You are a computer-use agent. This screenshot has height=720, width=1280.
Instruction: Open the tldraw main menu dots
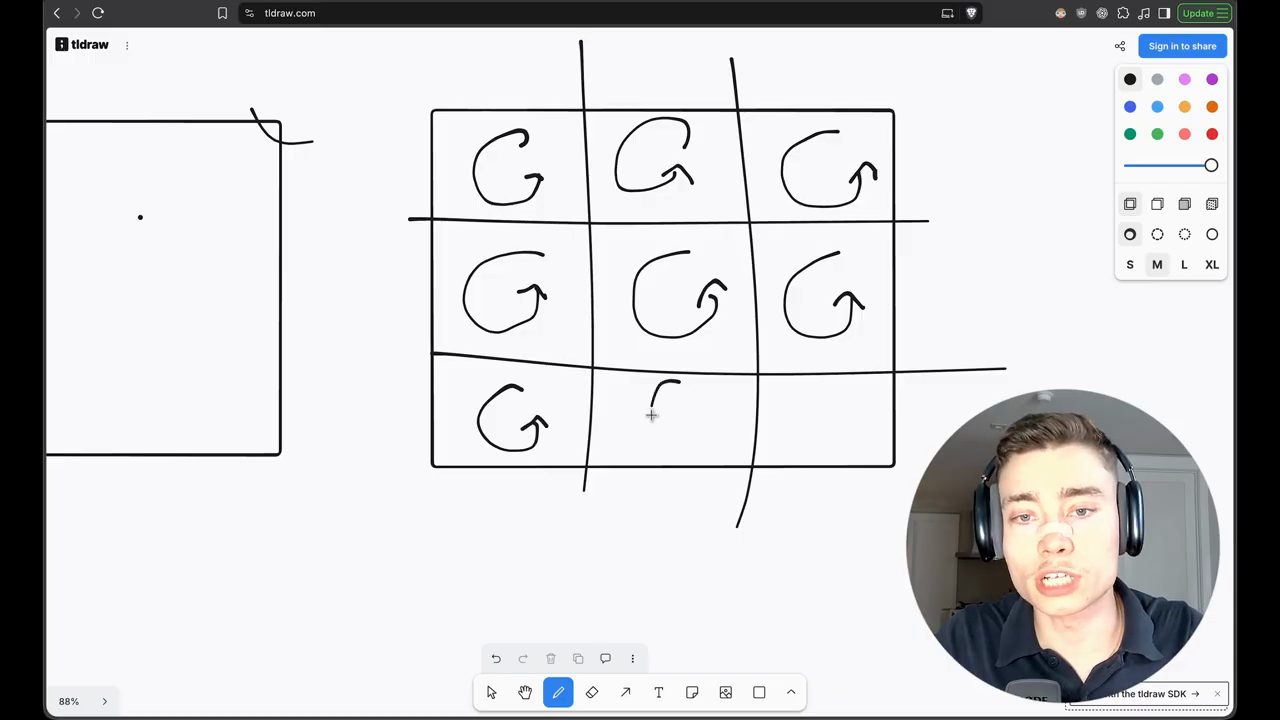pyautogui.click(x=127, y=45)
